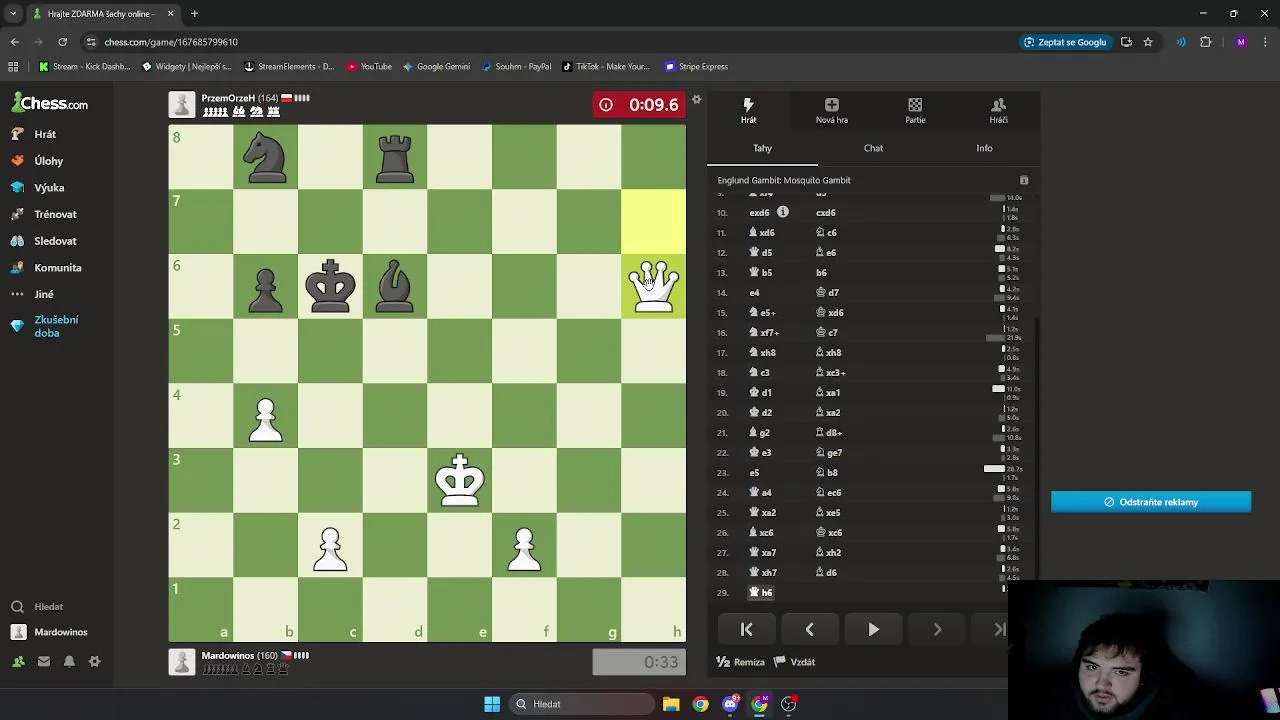
Task: Select move 29 Qh6 in move list
Action: pyautogui.click(x=761, y=592)
